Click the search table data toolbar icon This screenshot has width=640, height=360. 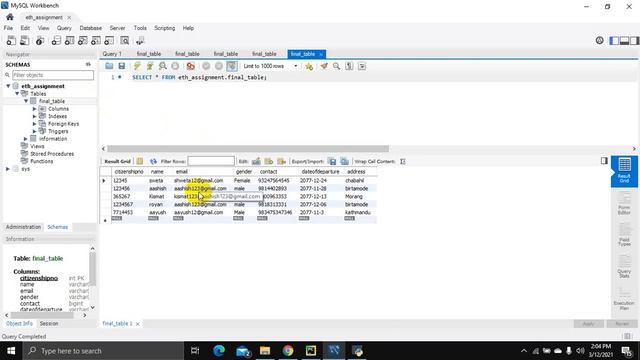click(124, 40)
